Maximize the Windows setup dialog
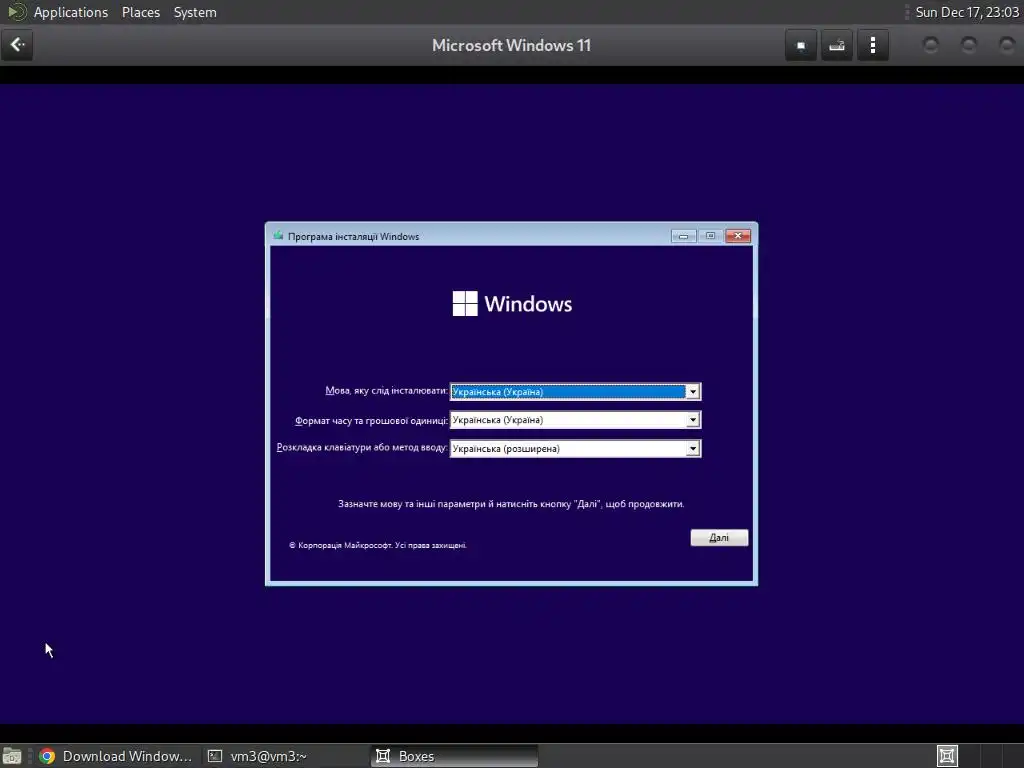This screenshot has height=768, width=1024. [x=711, y=236]
